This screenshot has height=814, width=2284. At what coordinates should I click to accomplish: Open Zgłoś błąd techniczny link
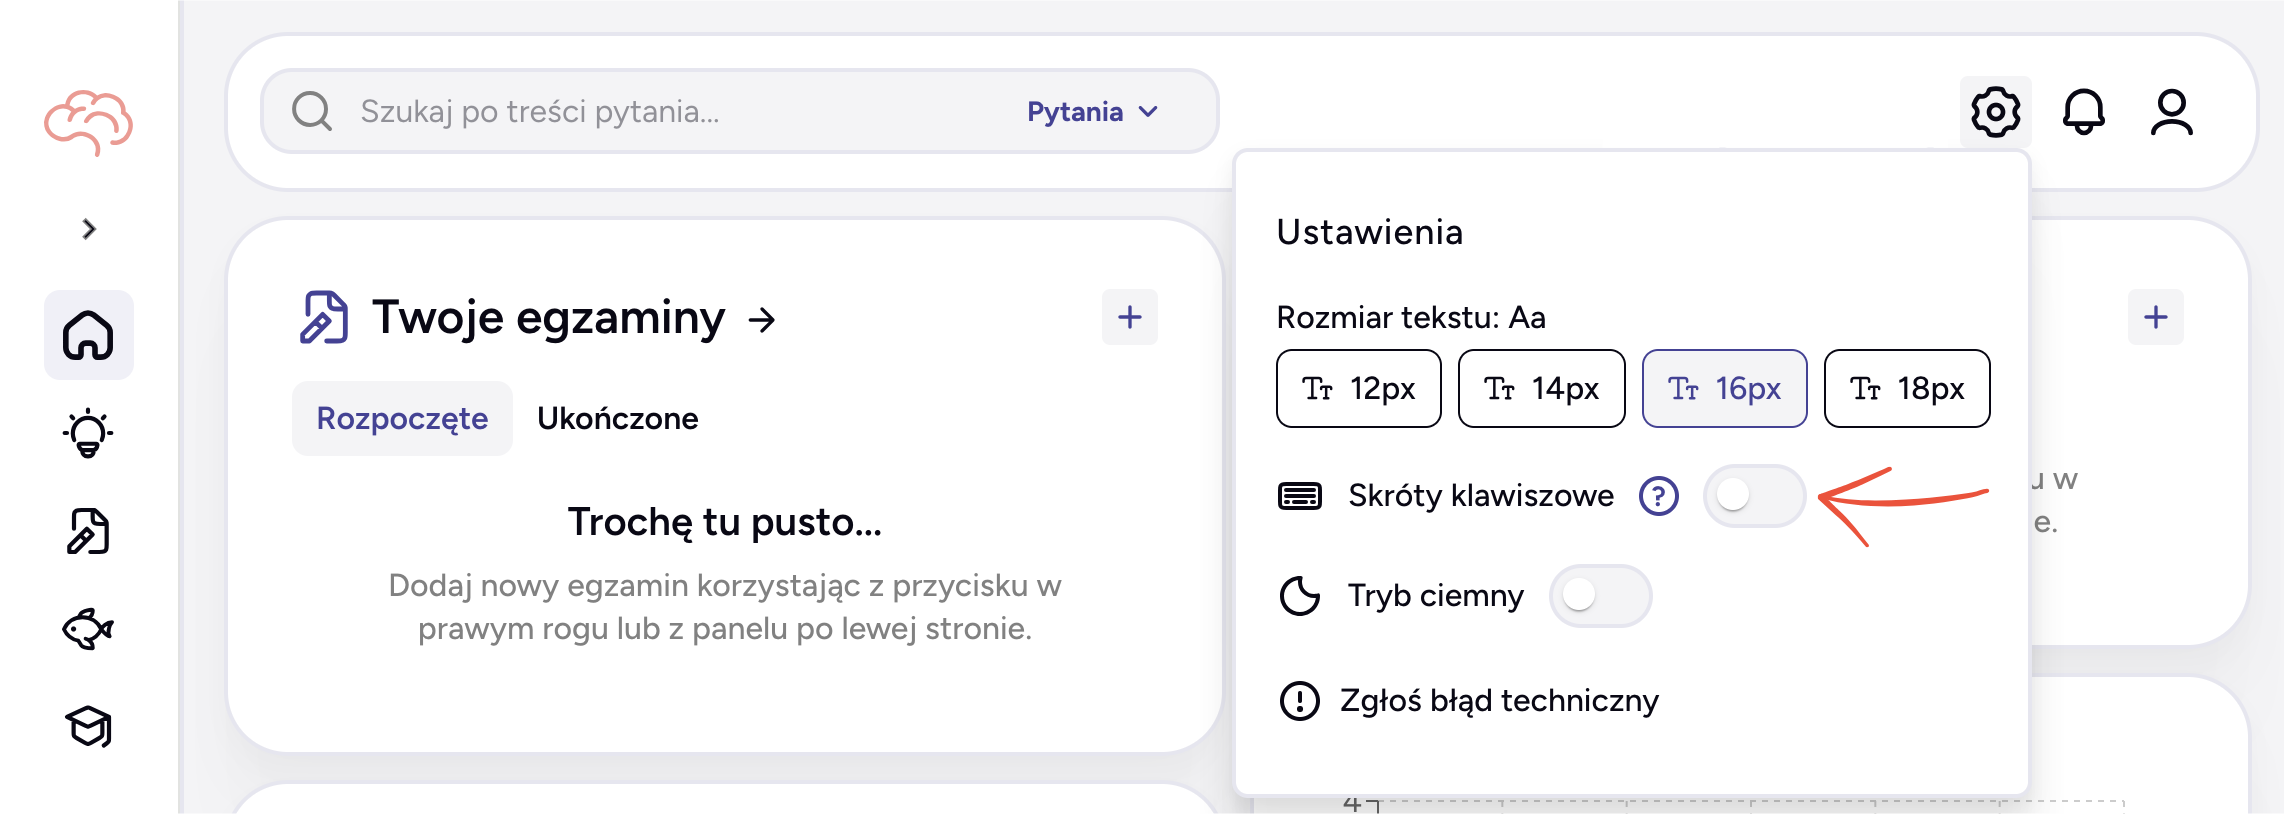tap(1499, 700)
